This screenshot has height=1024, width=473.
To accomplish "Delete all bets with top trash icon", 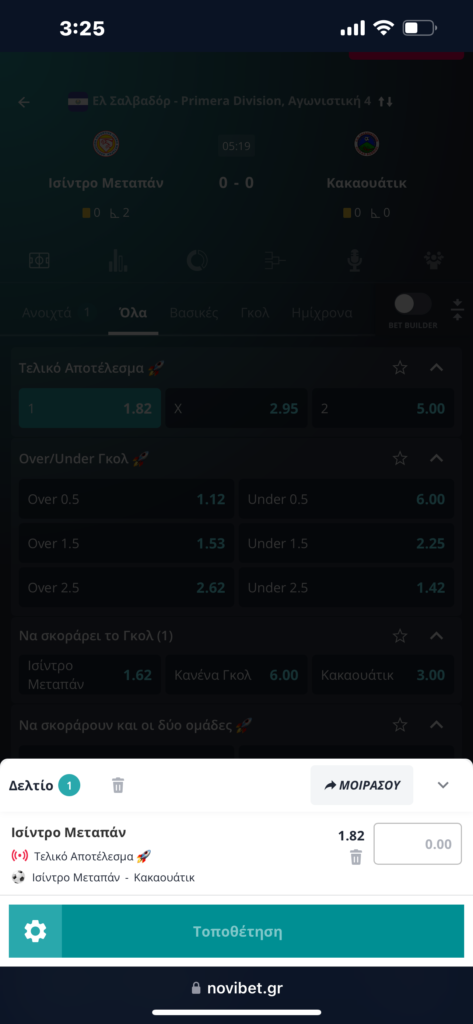I will (x=118, y=785).
